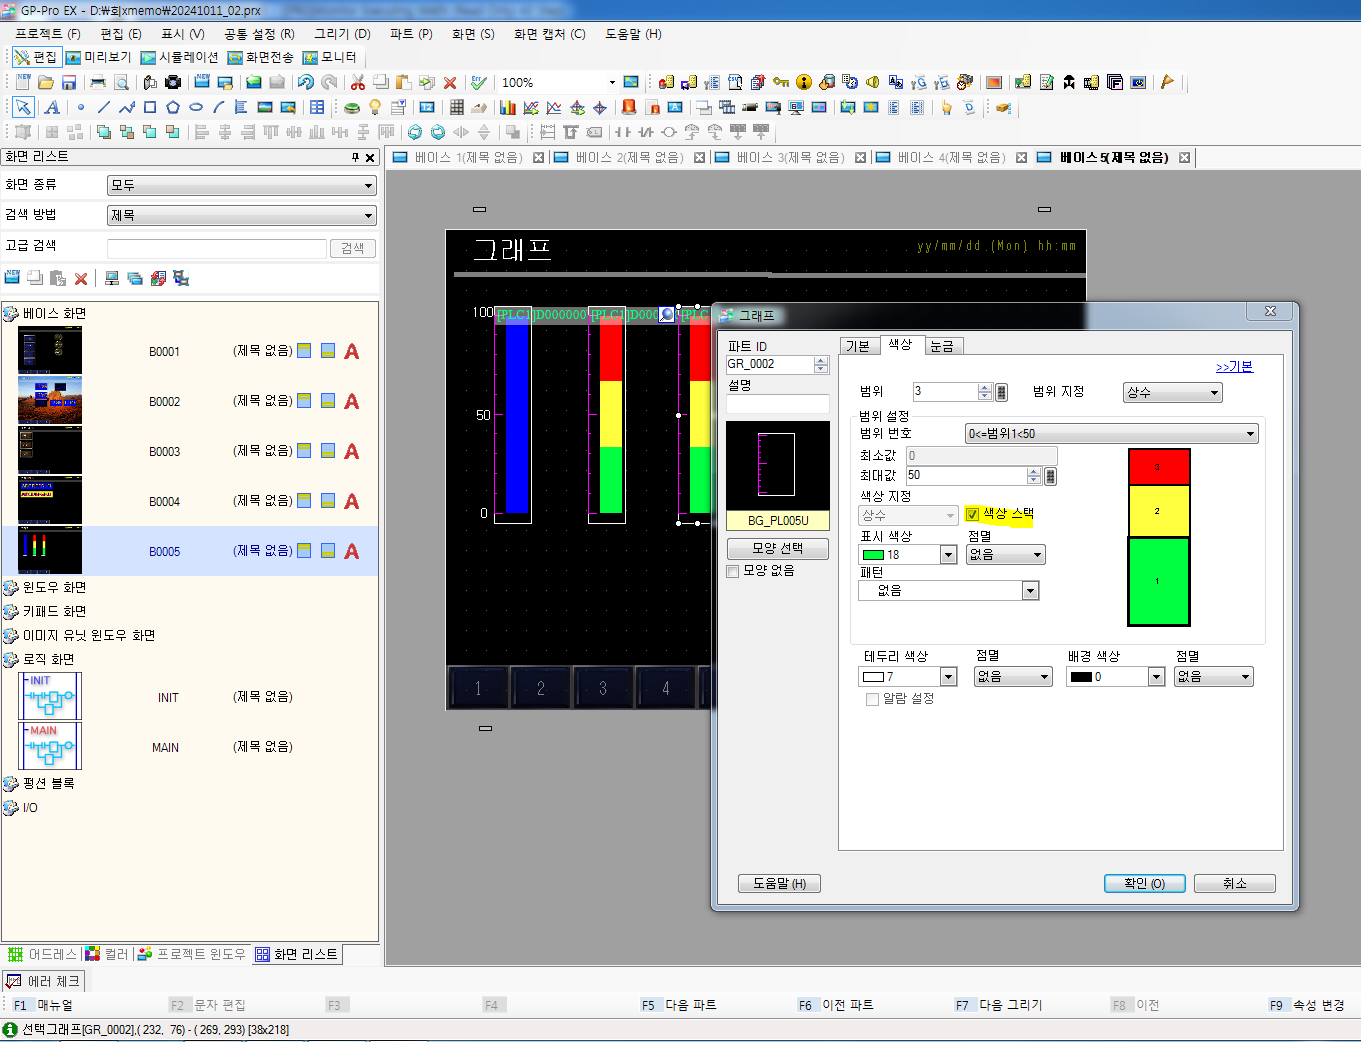Open the 패턴 dropdown showing 없음

pyautogui.click(x=948, y=590)
